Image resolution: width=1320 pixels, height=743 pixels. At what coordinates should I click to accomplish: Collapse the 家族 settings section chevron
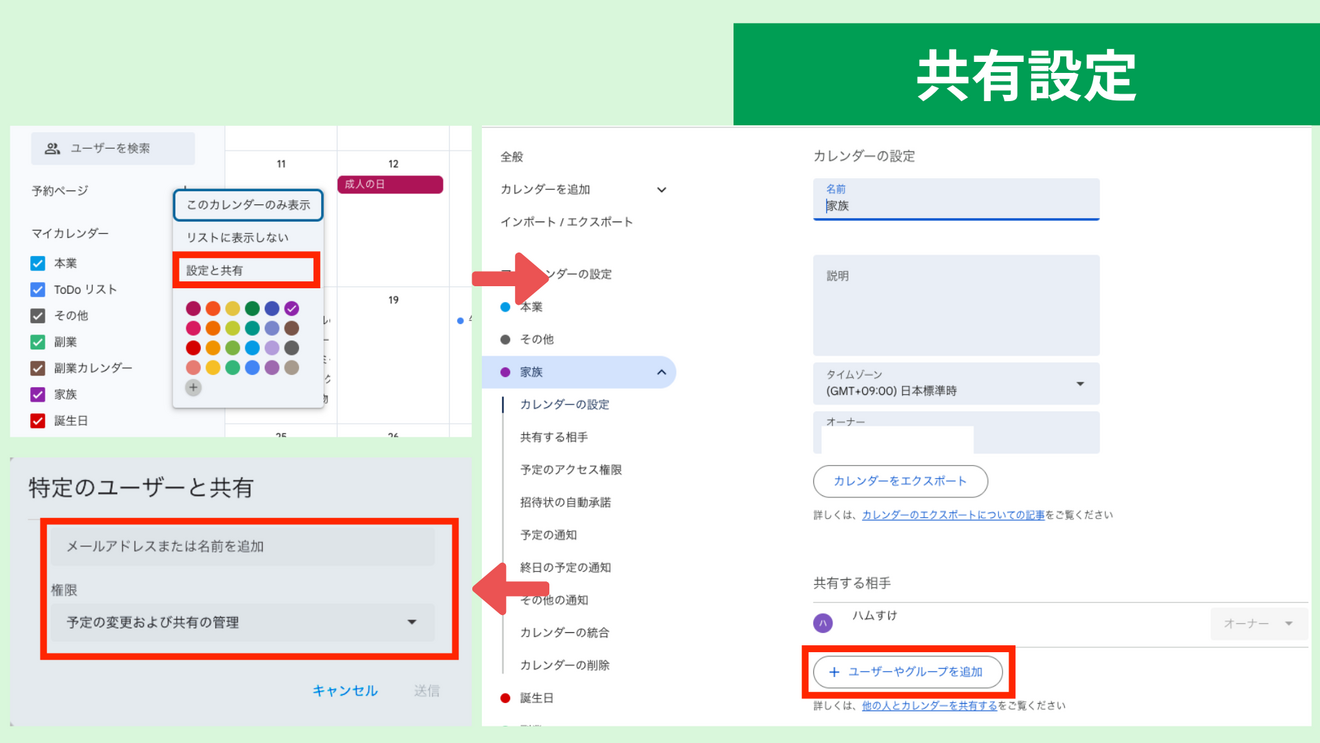[661, 372]
